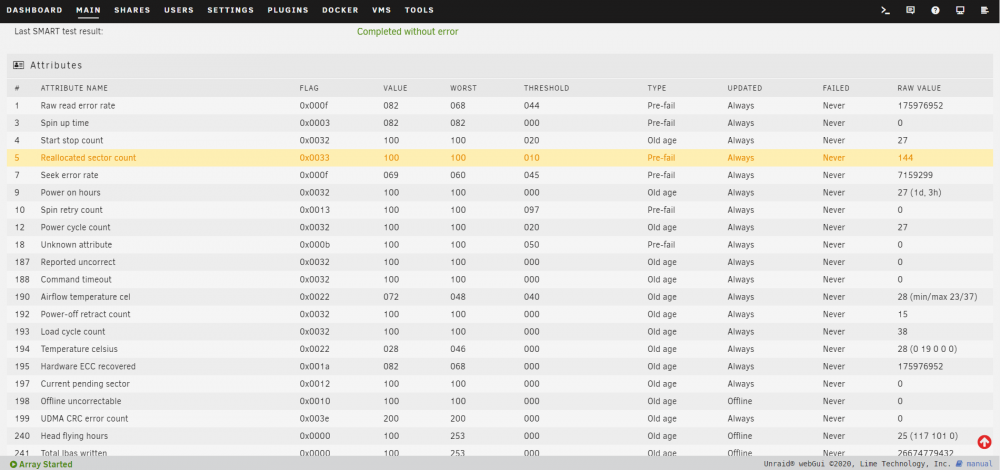This screenshot has height=470, width=1000.
Task: Click the VALUE column header
Action: (x=395, y=88)
